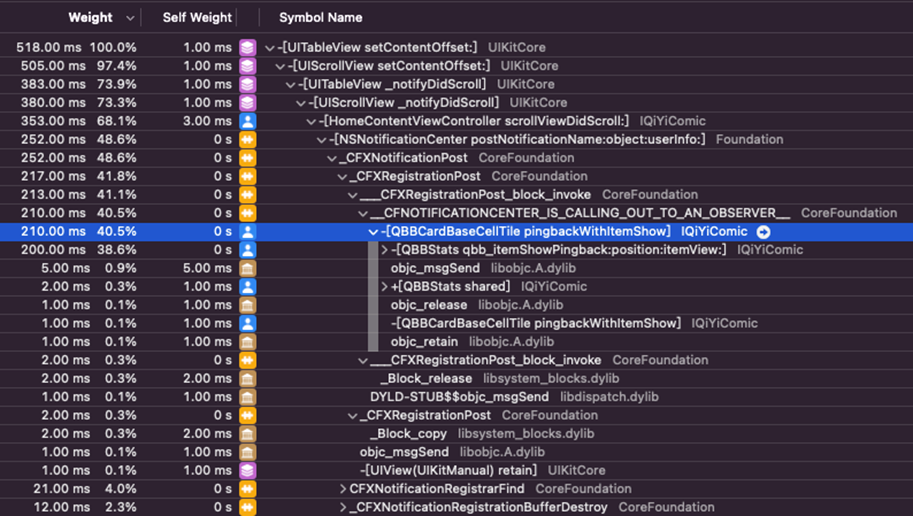This screenshot has width=913, height=516.
Task: Collapse the selected QBBCardBaseCellTile pingbackWithItemShow row
Action: coord(373,232)
